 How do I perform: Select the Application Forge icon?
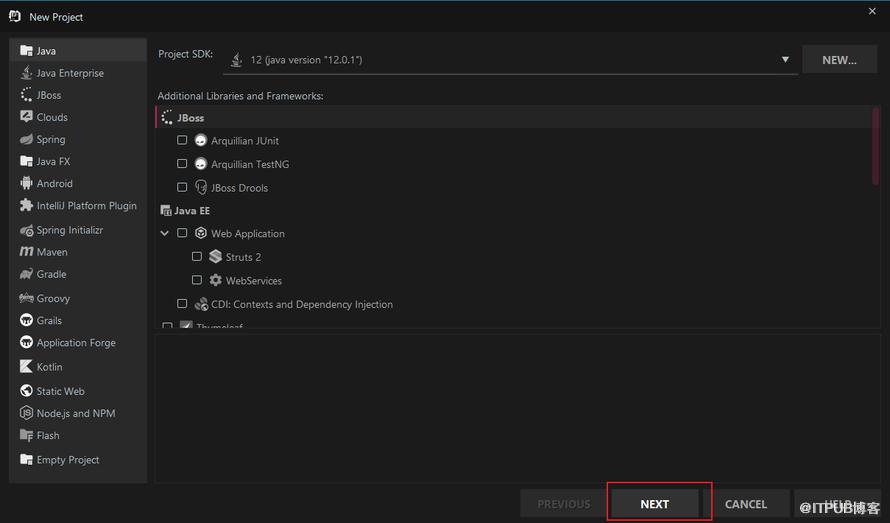(26, 342)
